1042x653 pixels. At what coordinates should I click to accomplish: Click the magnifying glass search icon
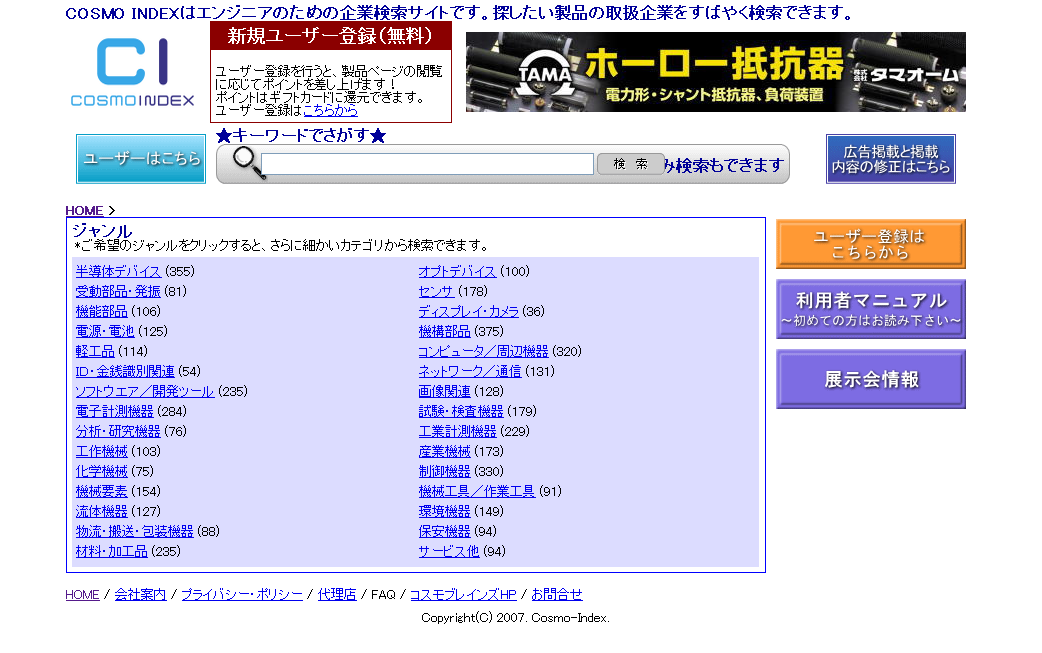[248, 163]
